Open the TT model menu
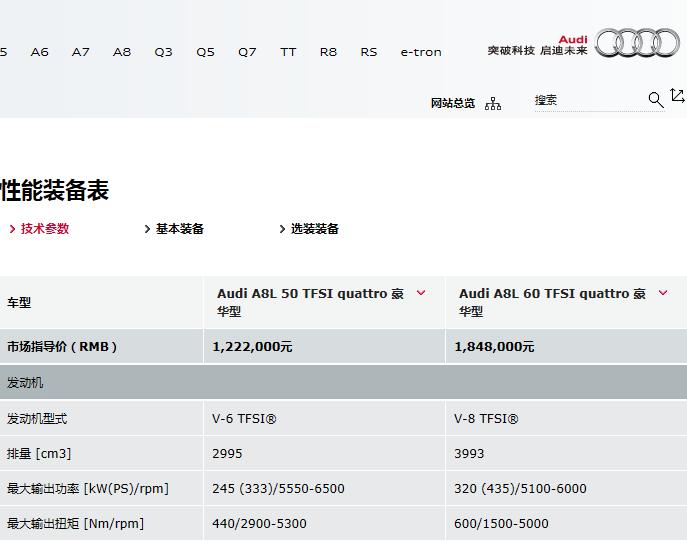Image resolution: width=687 pixels, height=541 pixels. pos(288,52)
